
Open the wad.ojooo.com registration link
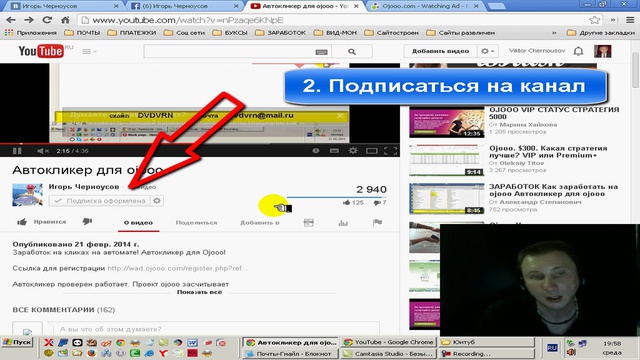coord(178,268)
